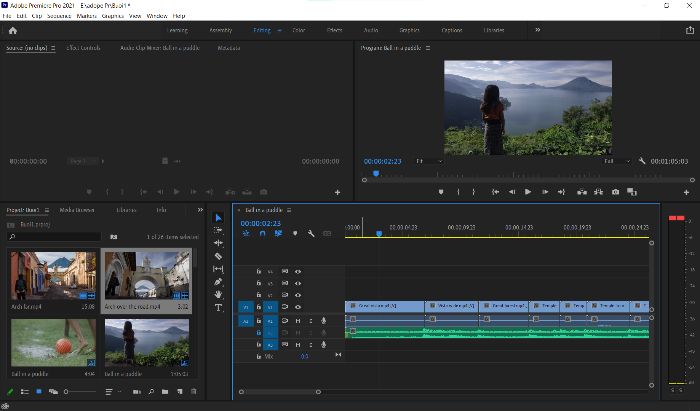Image resolution: width=700 pixels, height=411 pixels.
Task: Expand Project panel tab overflow chevrons
Action: 200,210
